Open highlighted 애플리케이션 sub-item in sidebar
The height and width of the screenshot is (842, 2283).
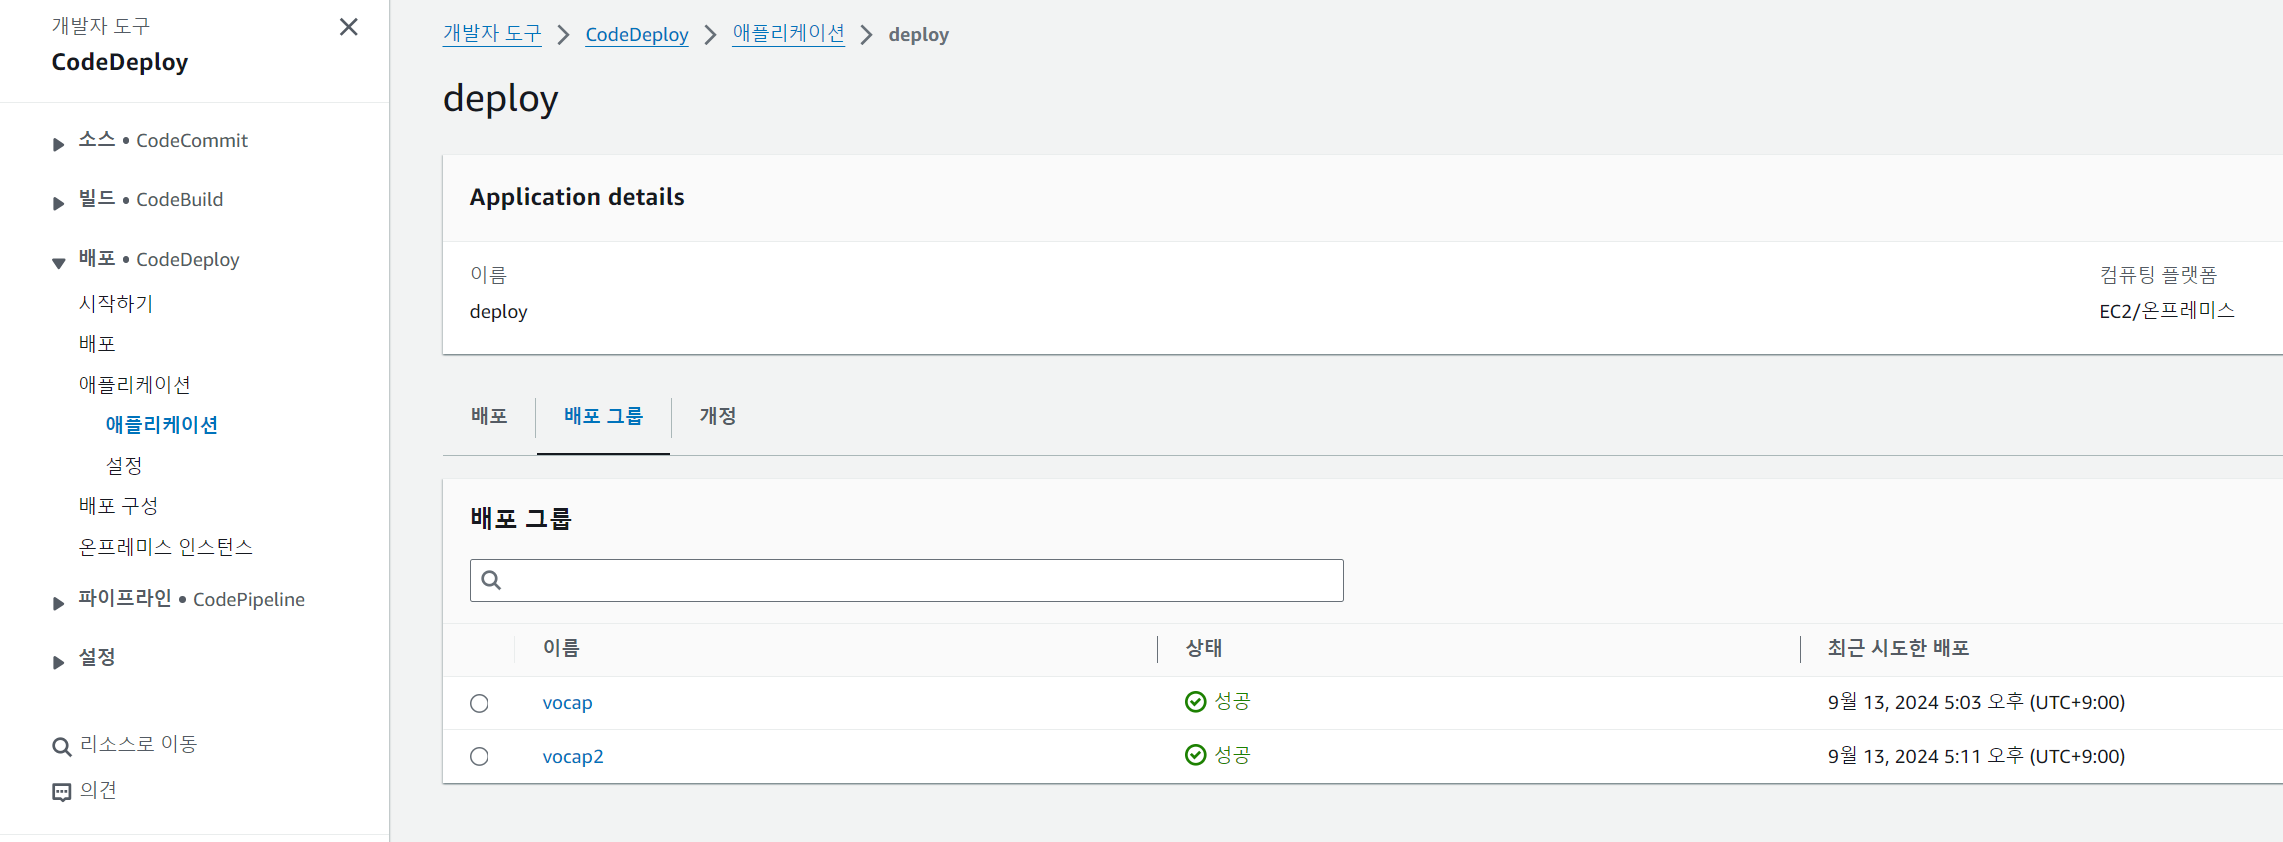pyautogui.click(x=162, y=425)
